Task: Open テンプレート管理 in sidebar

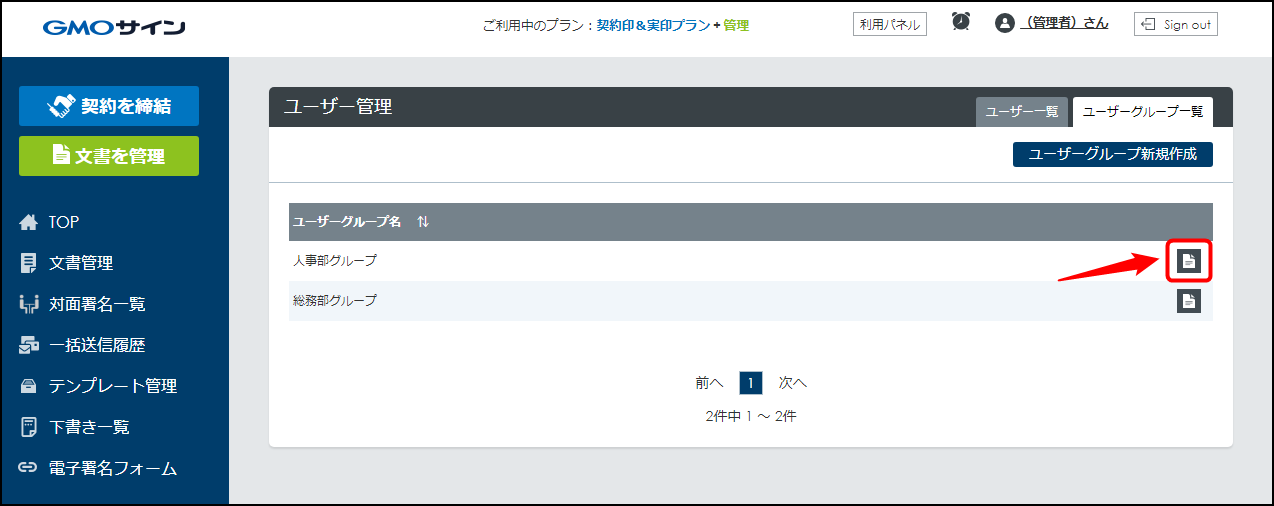Action: tap(112, 386)
